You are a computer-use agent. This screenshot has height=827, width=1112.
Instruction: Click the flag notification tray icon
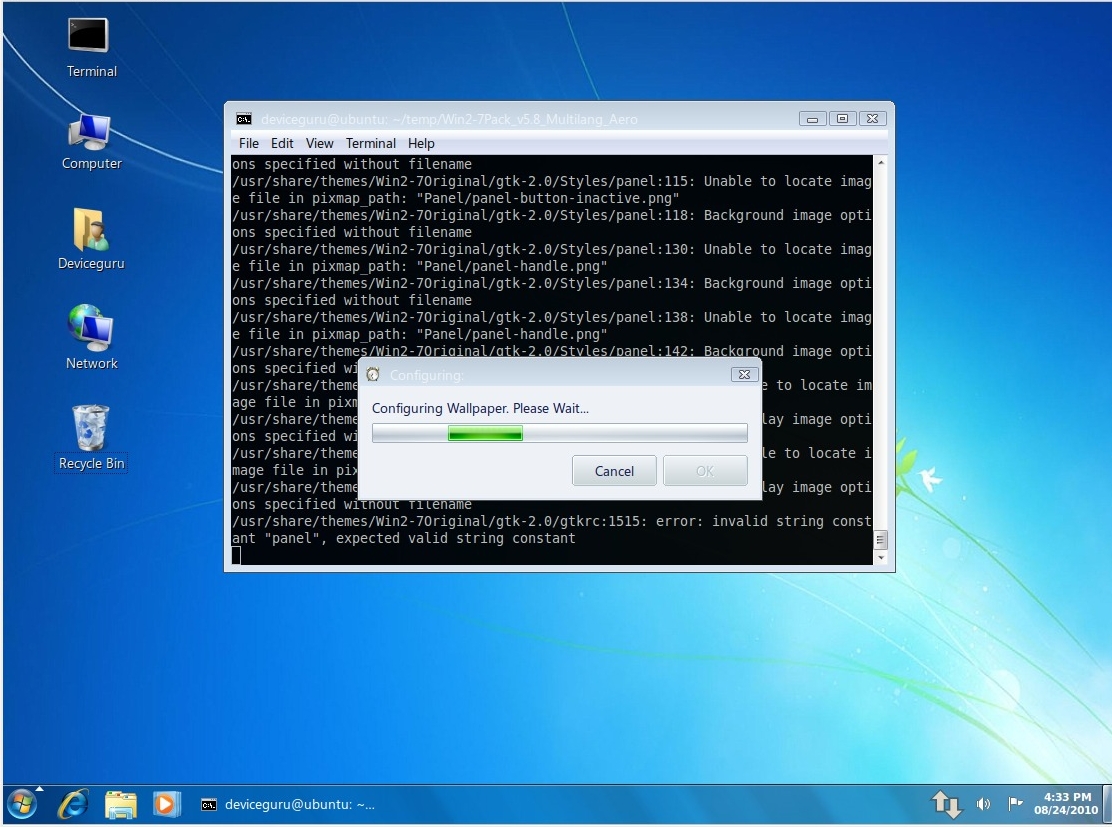pos(1016,803)
